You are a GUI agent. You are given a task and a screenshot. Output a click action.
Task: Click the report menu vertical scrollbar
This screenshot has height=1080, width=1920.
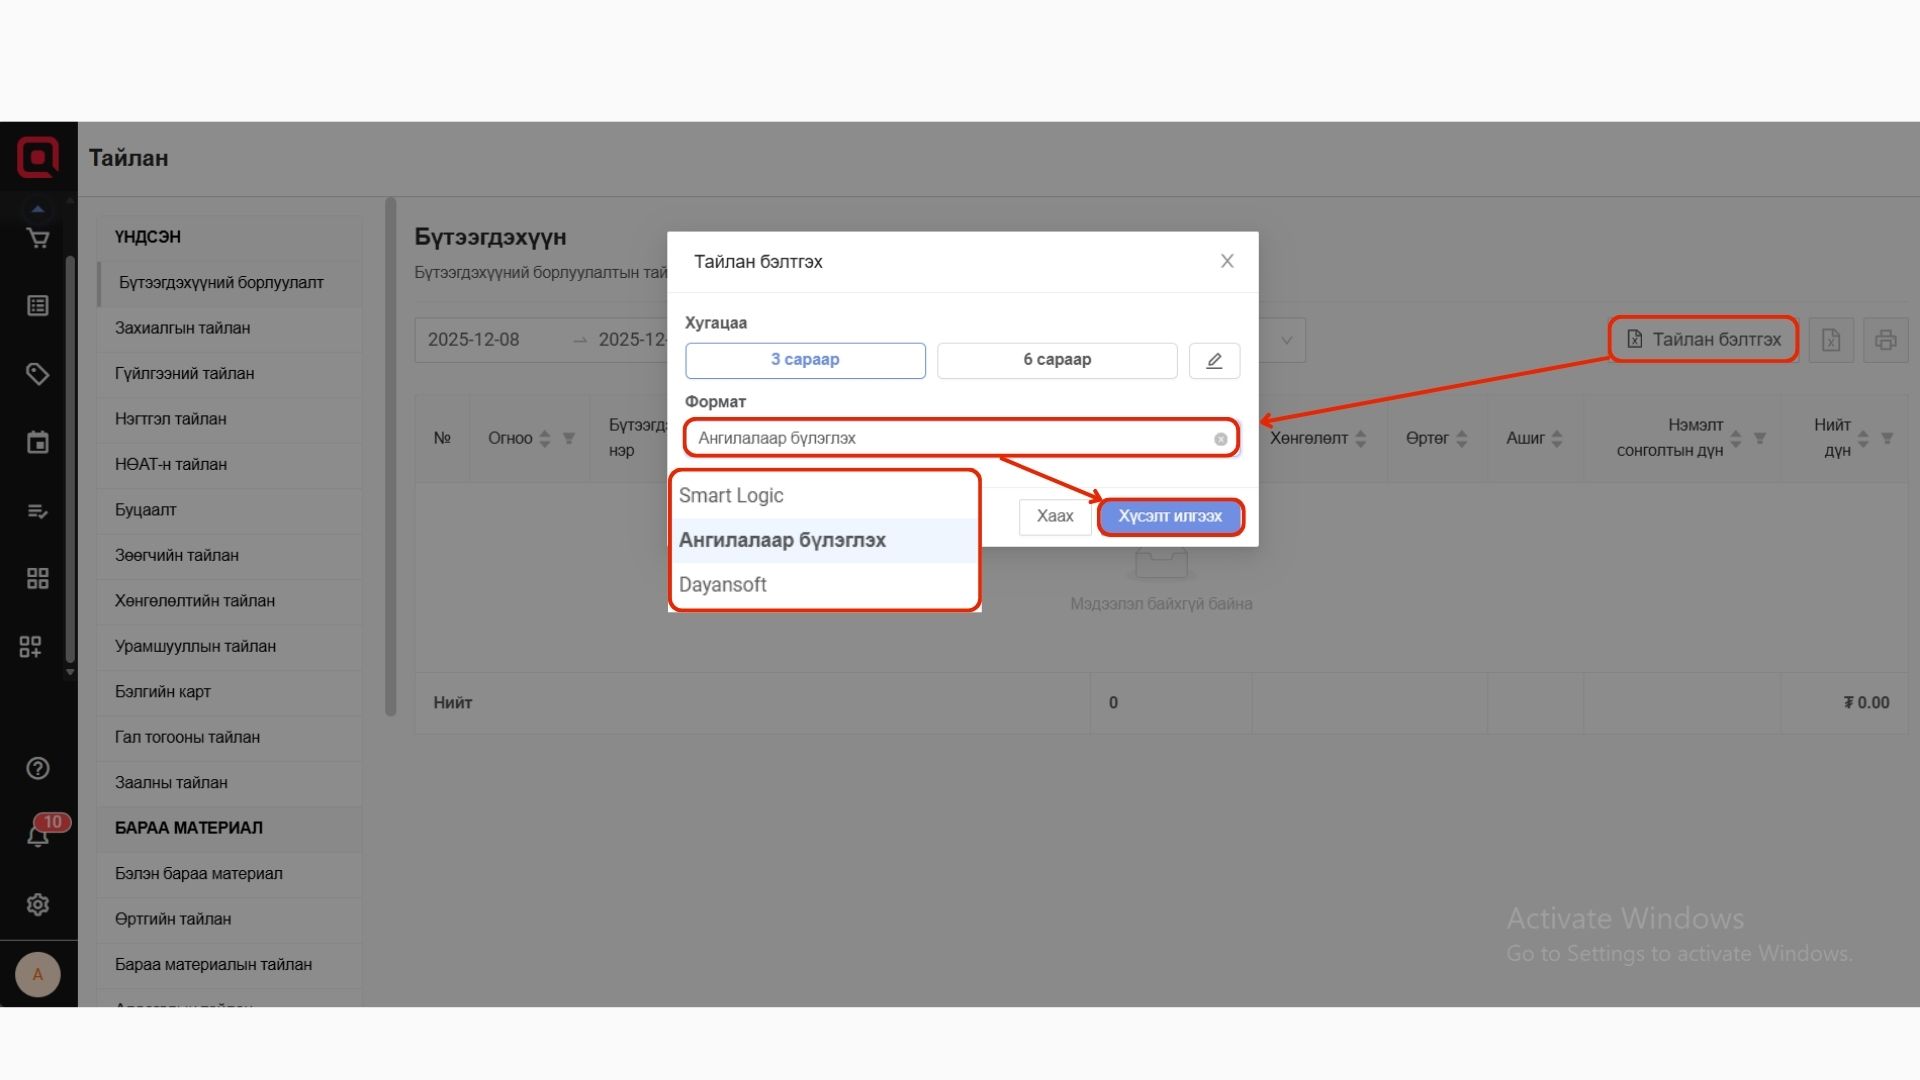pyautogui.click(x=391, y=457)
